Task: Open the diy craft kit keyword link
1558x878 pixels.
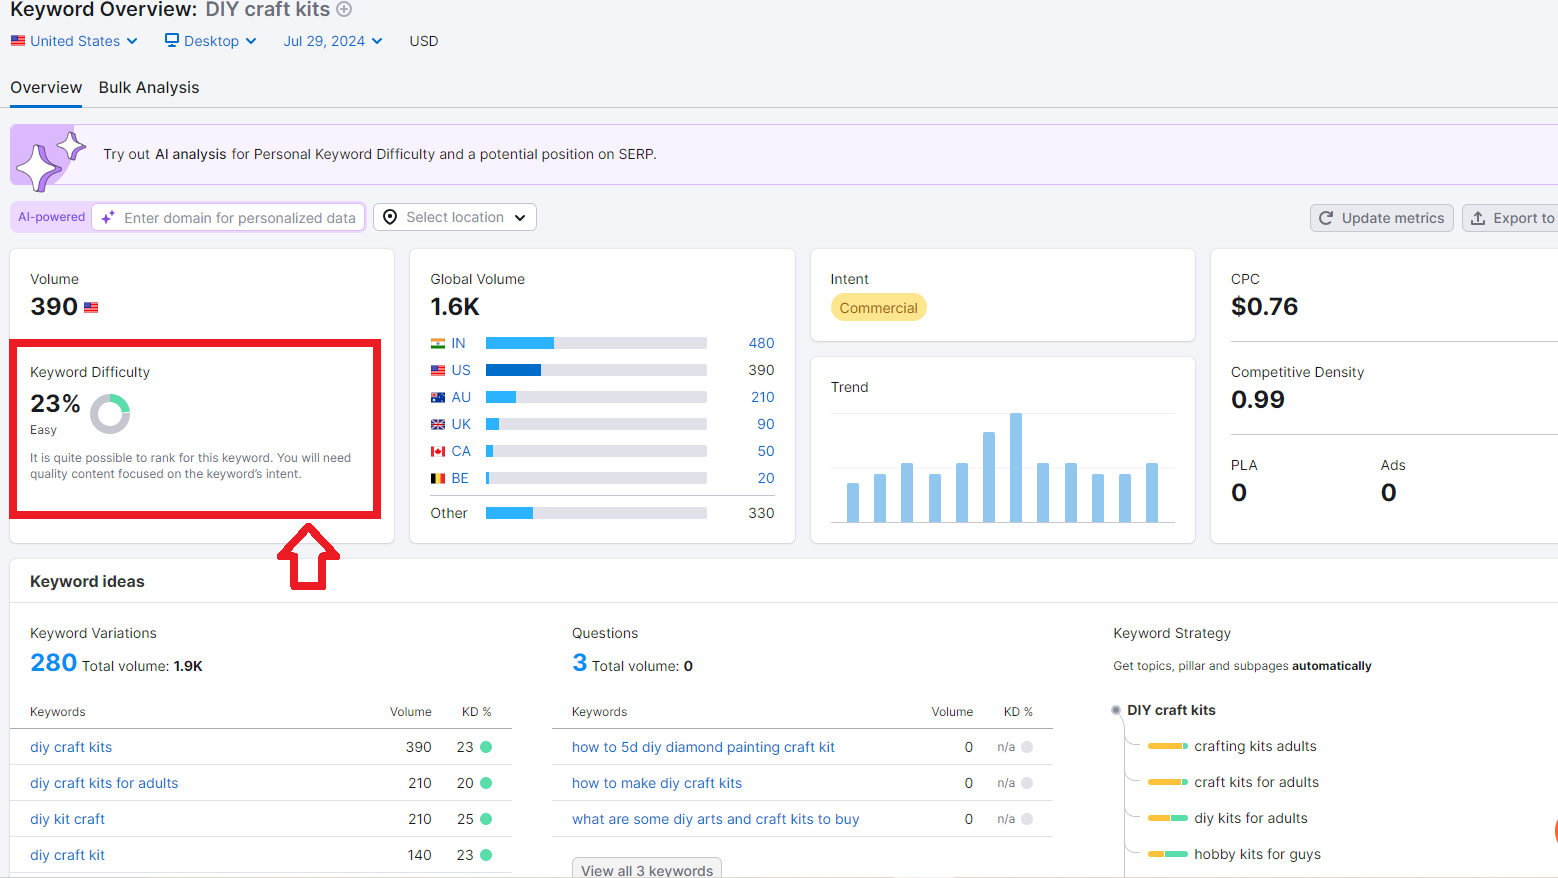Action: pyautogui.click(x=67, y=855)
